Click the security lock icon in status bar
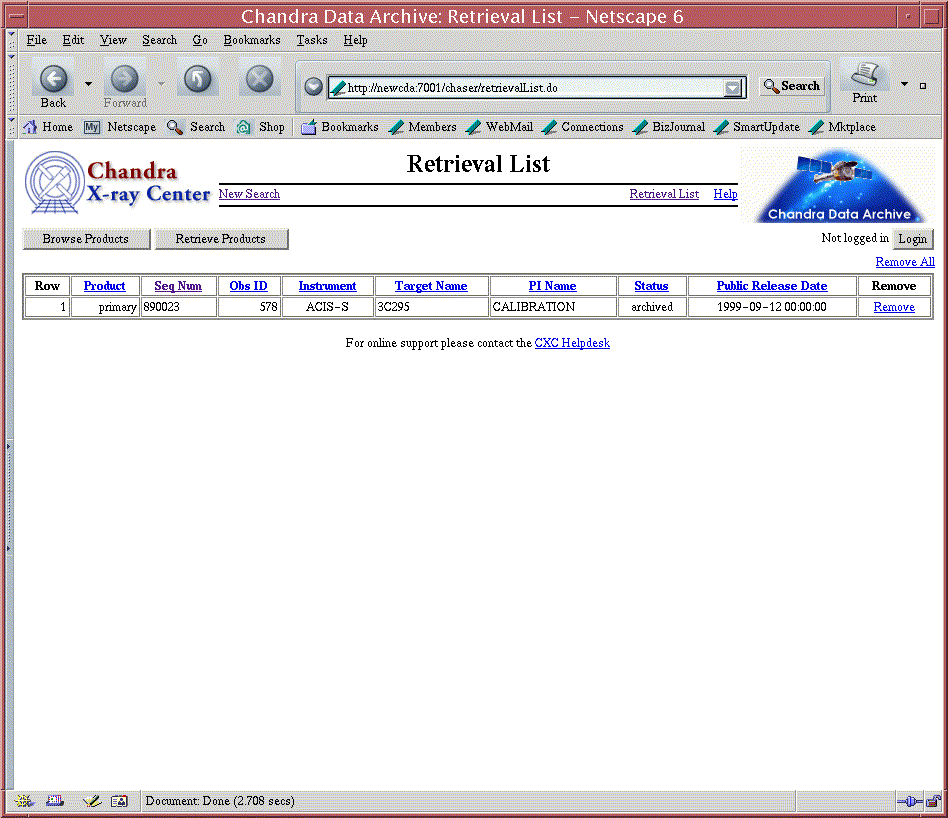Screen dimensions: 948x818 point(933,802)
